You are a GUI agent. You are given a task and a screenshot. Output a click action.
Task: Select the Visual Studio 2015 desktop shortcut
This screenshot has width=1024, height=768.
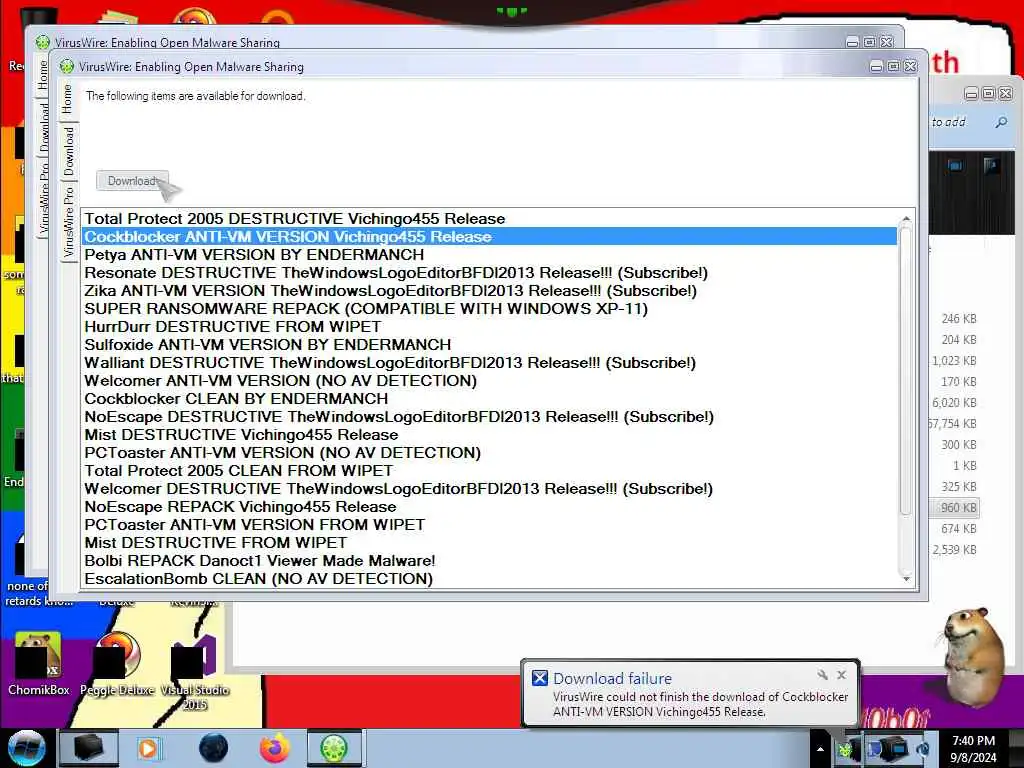point(194,671)
